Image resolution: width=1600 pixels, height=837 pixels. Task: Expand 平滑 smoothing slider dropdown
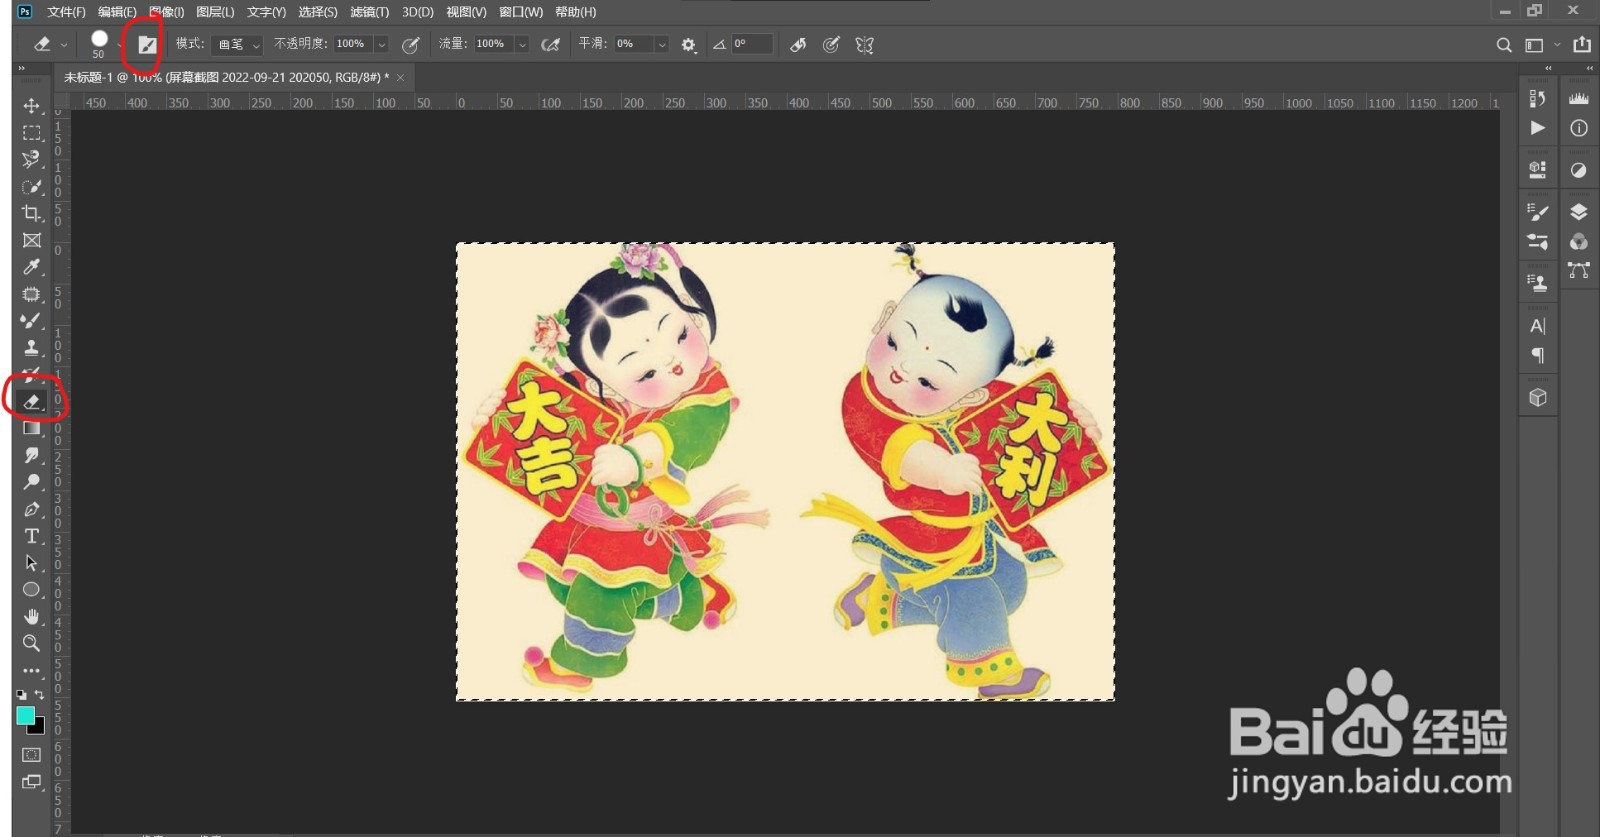click(x=661, y=44)
